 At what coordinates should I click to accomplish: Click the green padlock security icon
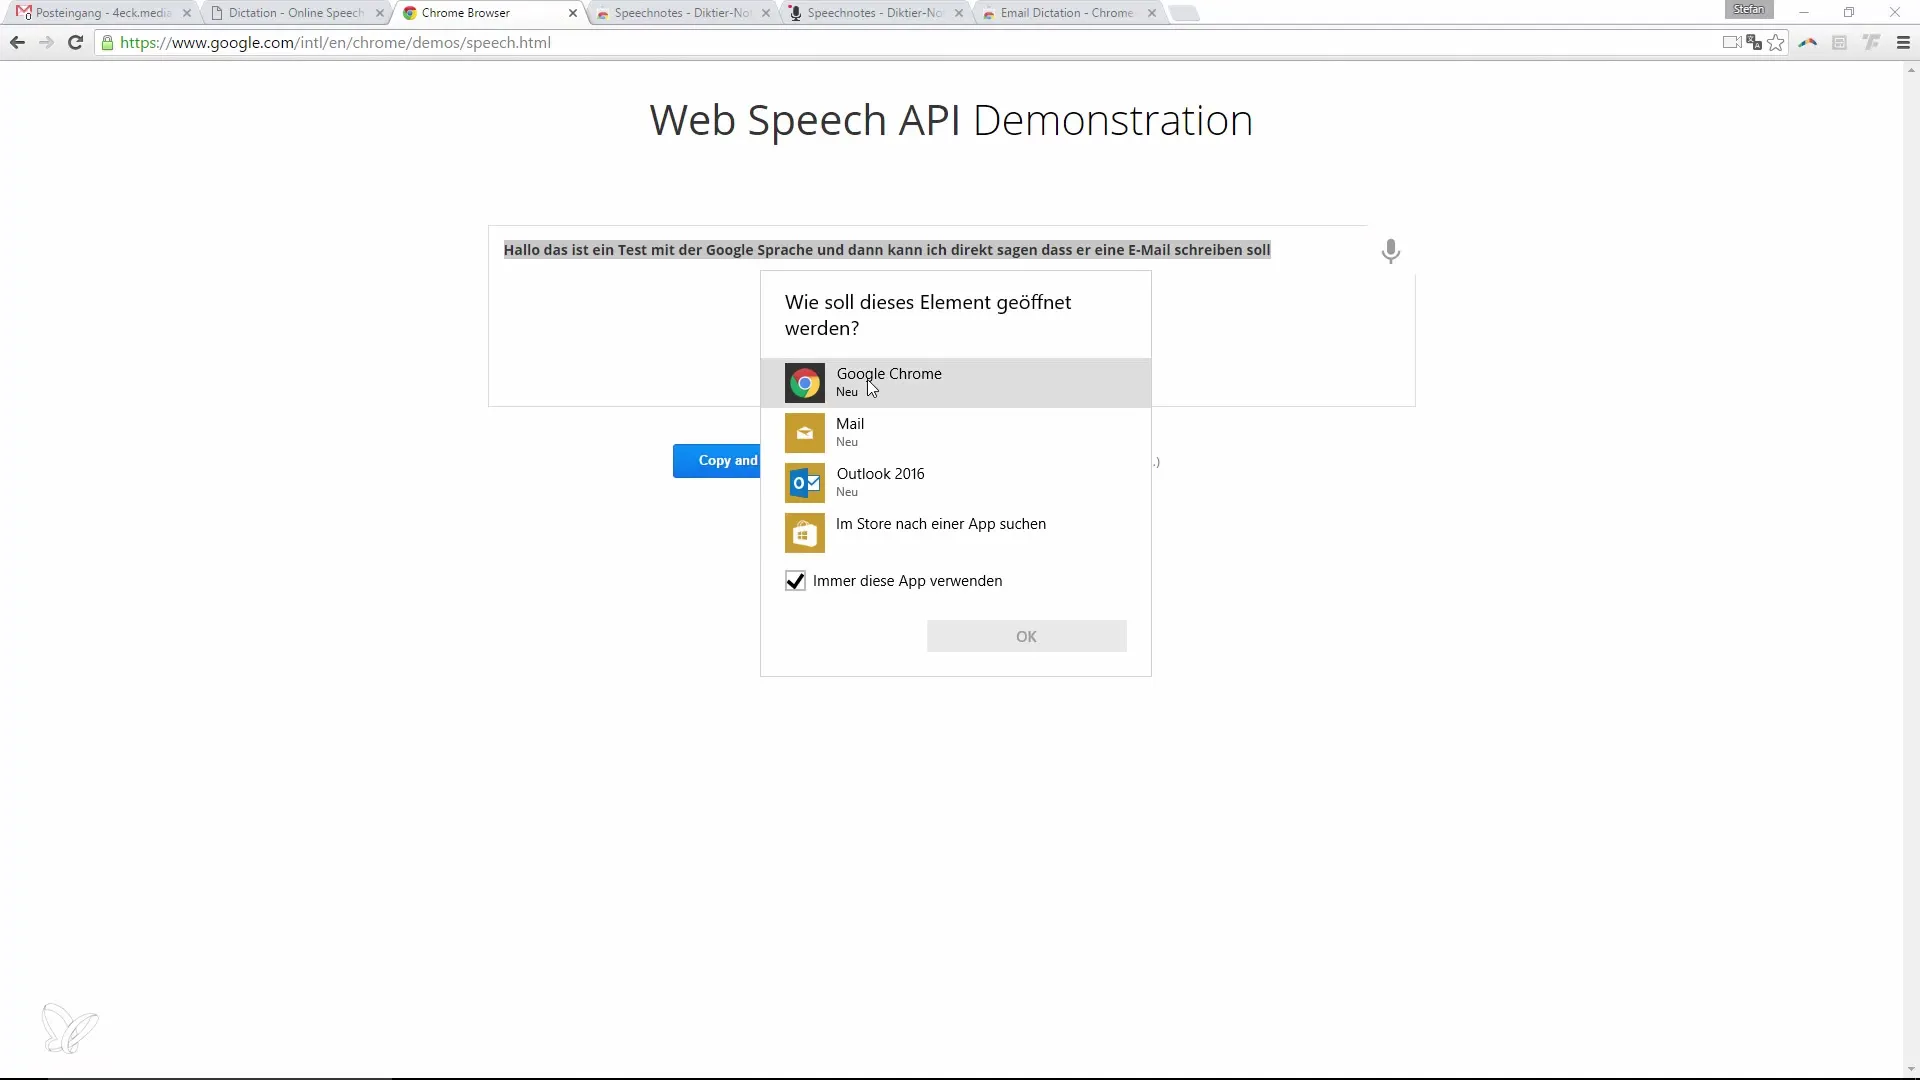click(x=107, y=43)
